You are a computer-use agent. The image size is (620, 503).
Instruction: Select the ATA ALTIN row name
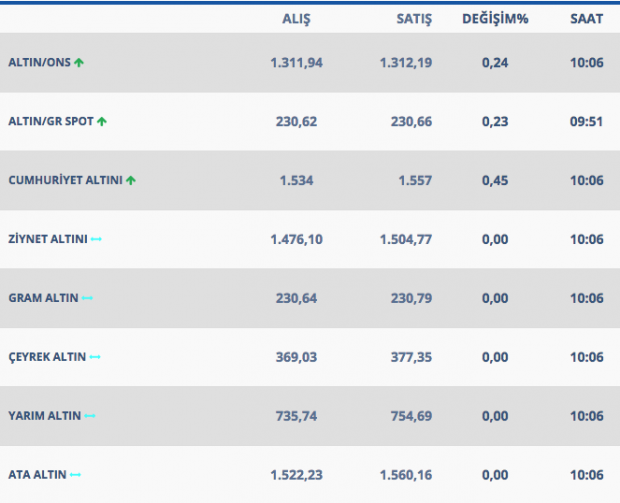[36, 475]
